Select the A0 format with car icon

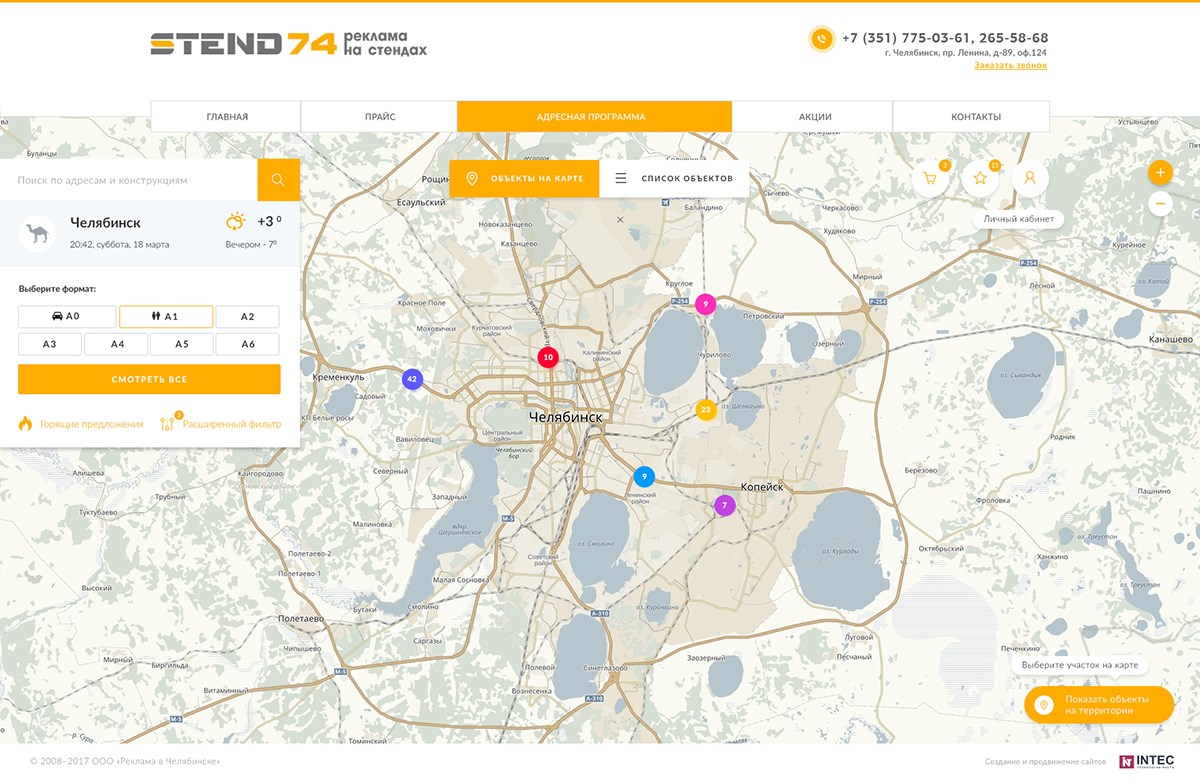pos(66,316)
